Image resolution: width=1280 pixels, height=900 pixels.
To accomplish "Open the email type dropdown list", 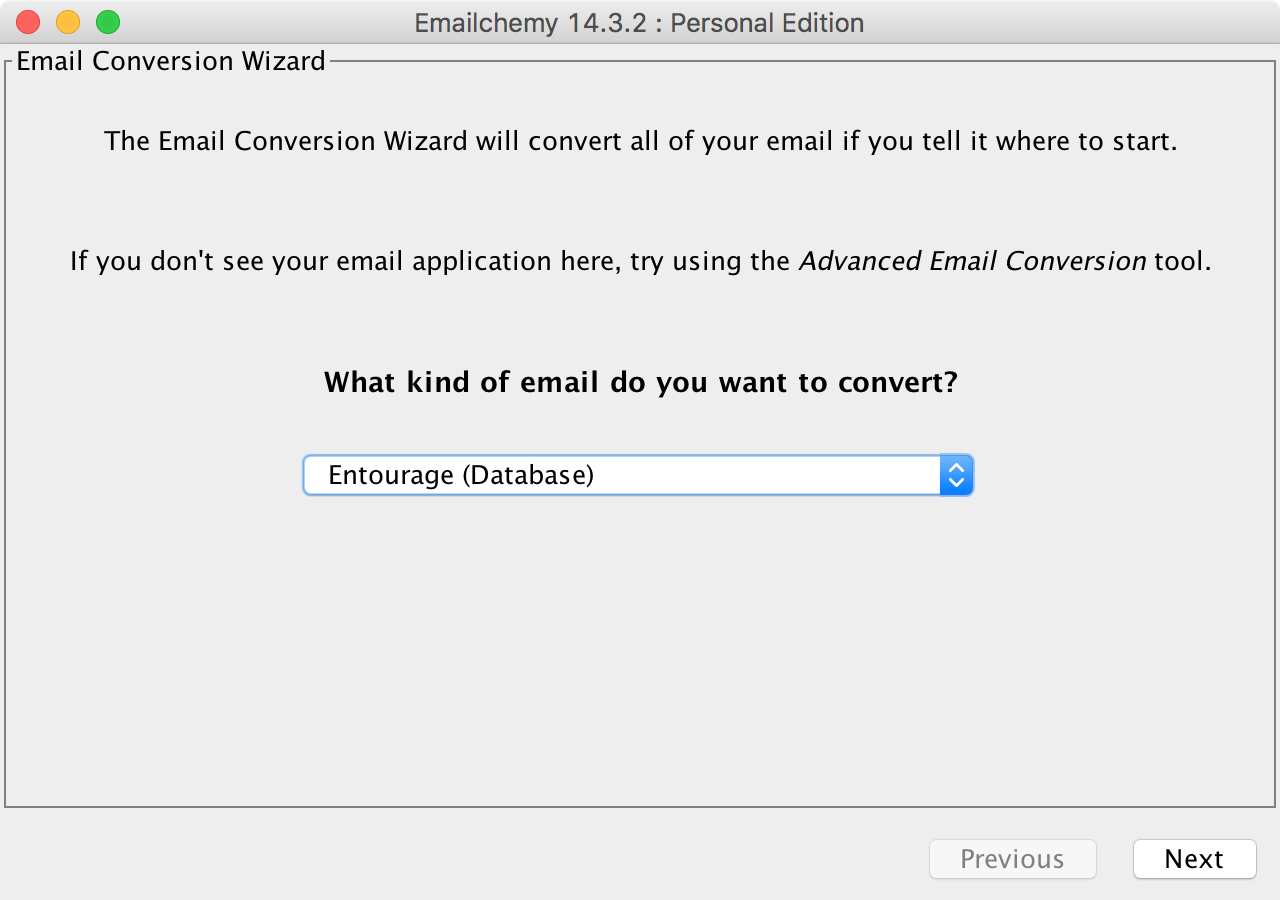I will click(637, 475).
